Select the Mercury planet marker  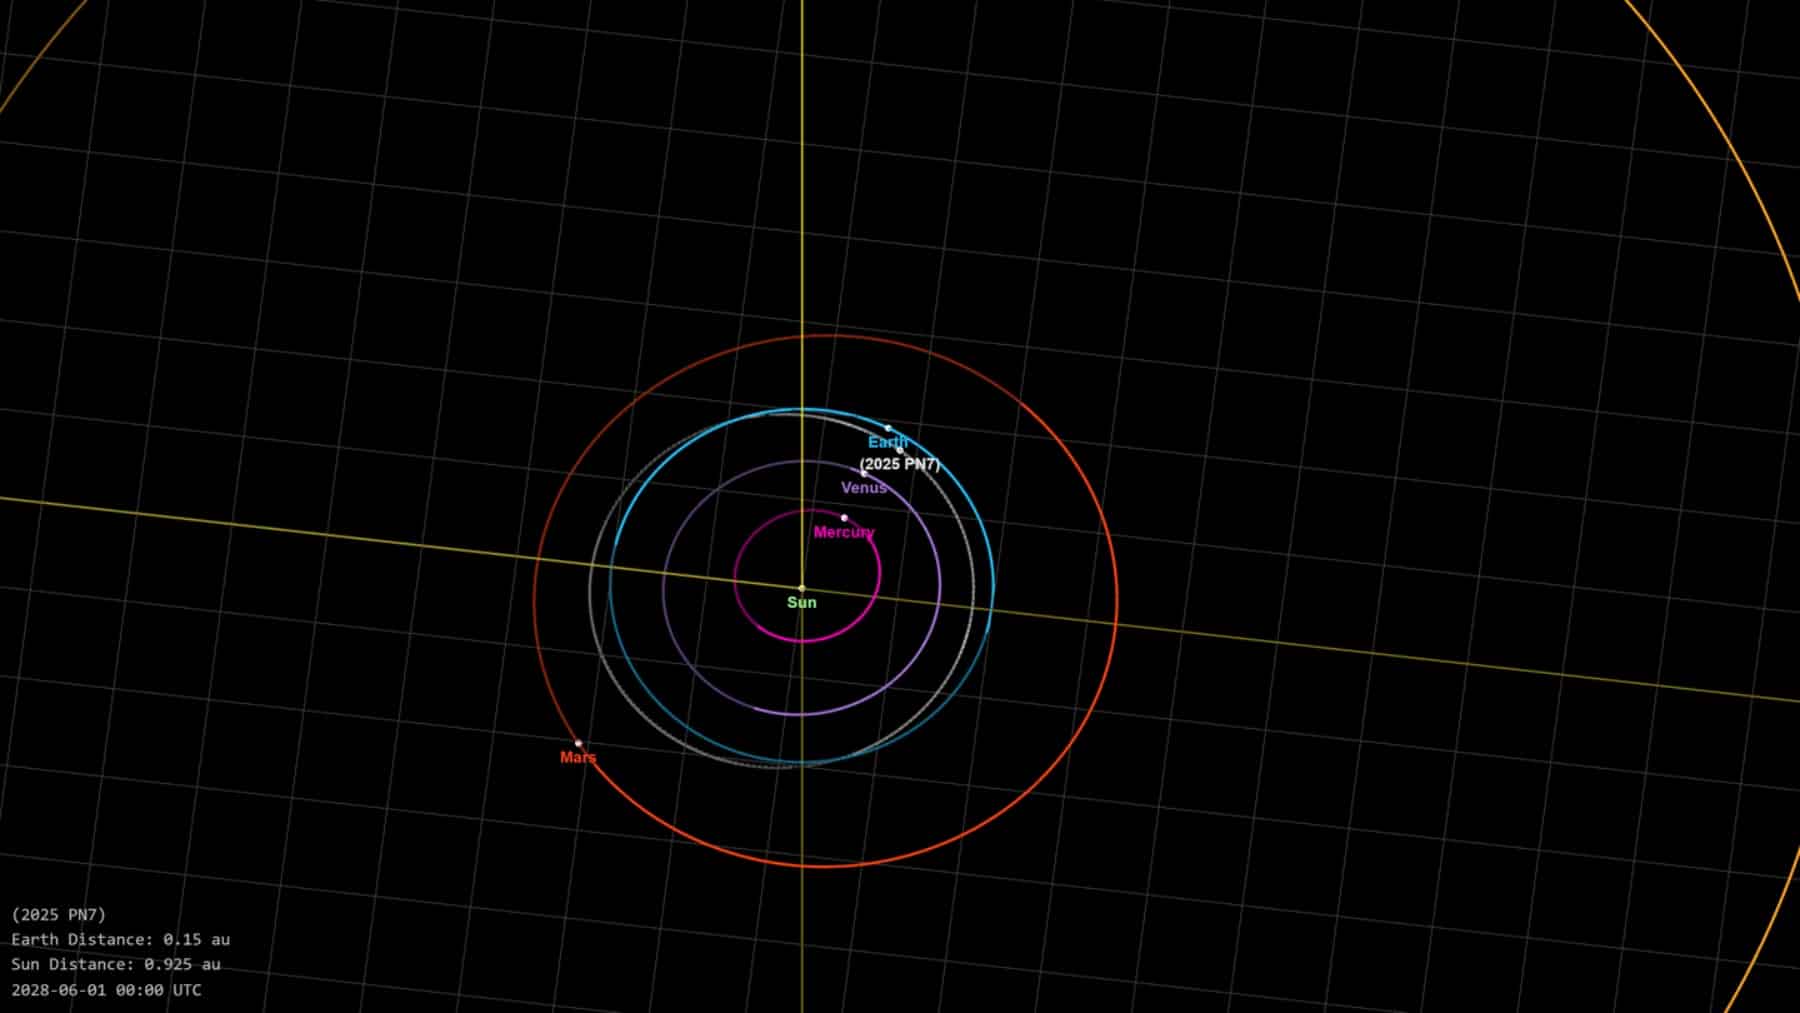click(x=844, y=518)
